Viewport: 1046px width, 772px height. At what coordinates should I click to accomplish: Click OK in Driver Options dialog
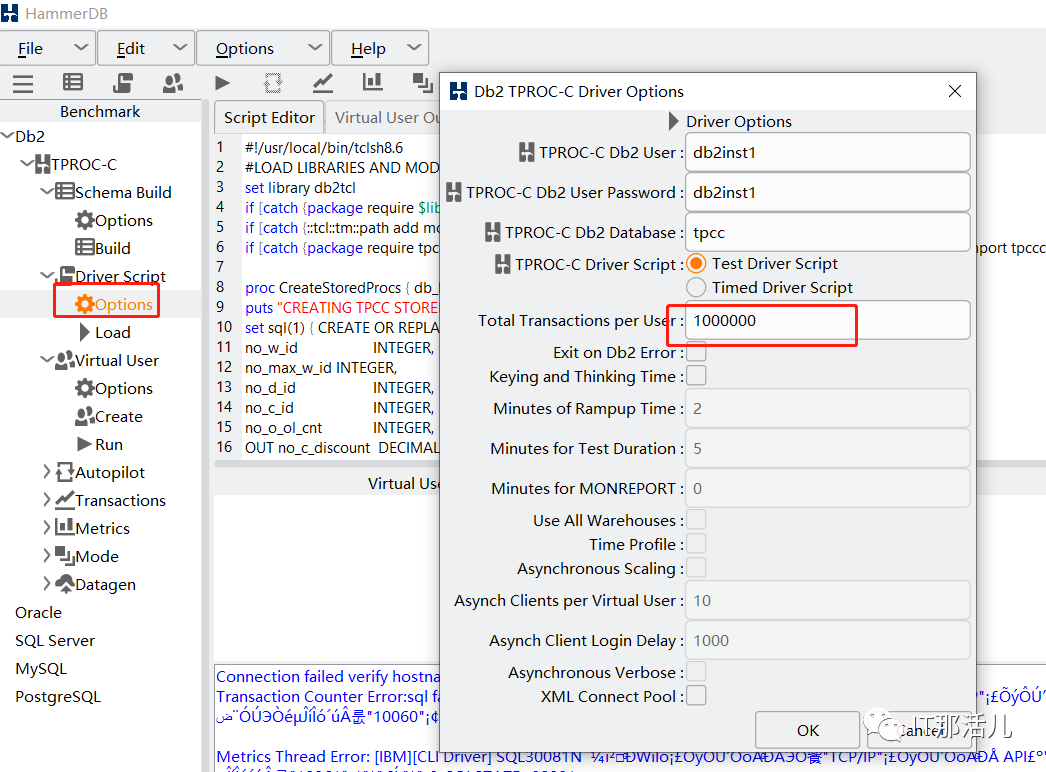point(807,730)
